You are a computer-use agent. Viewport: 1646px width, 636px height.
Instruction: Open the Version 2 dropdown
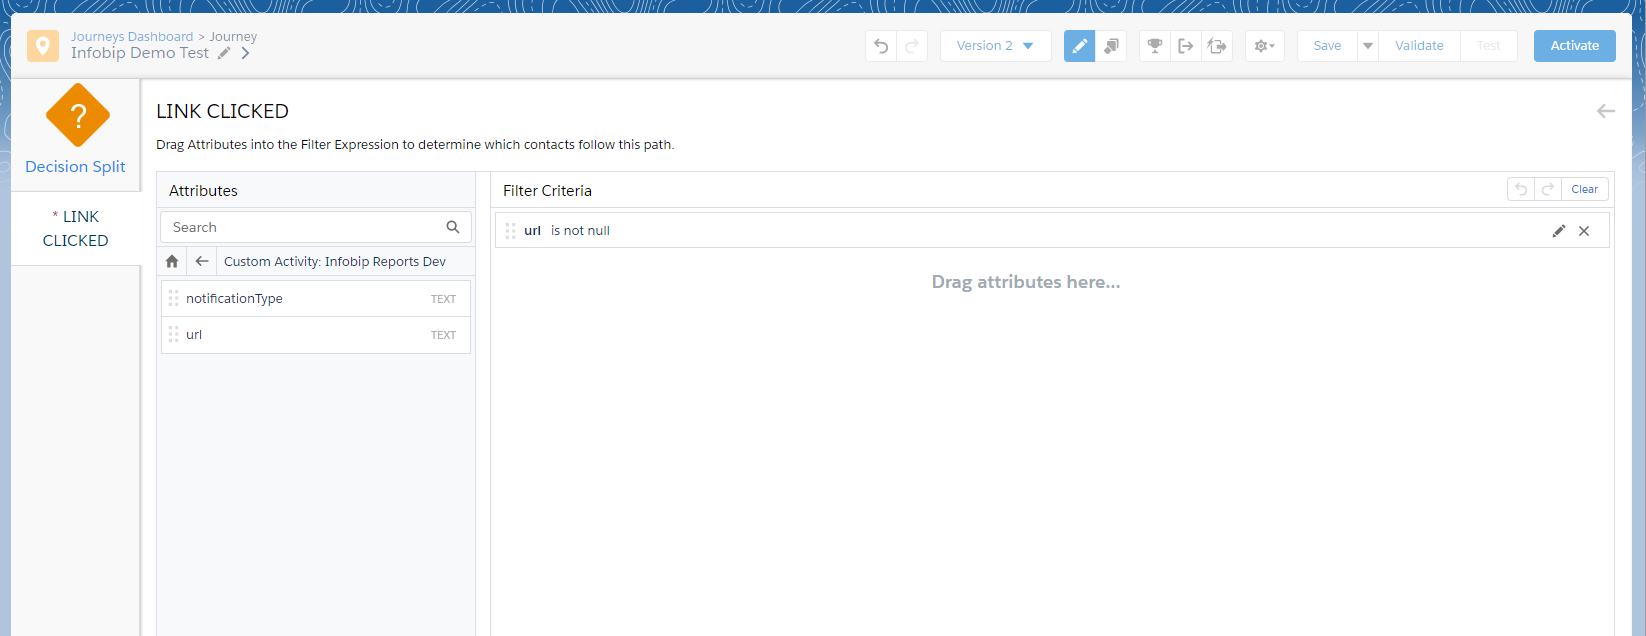(995, 46)
